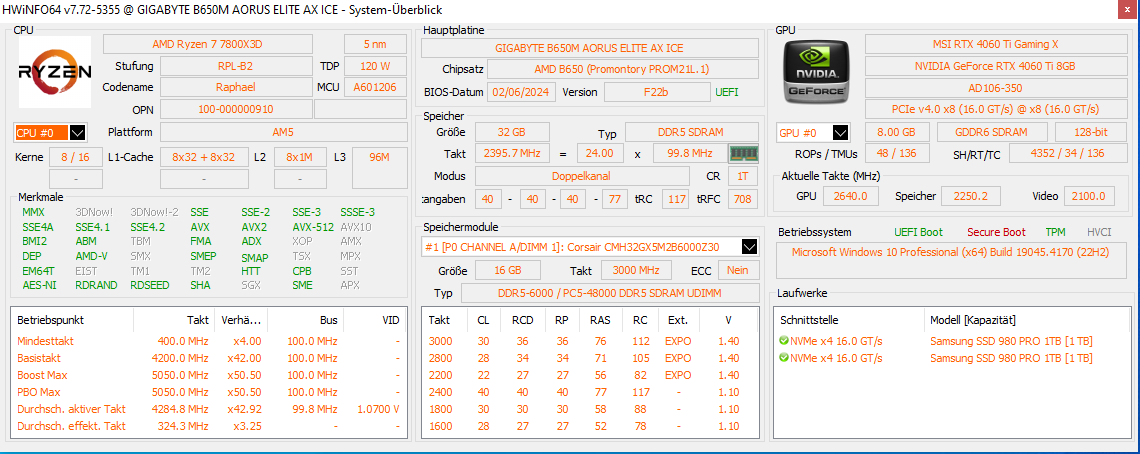Viewport: 1140px width, 454px height.
Task: Click the OPN value 100-000000910
Action: 236,109
